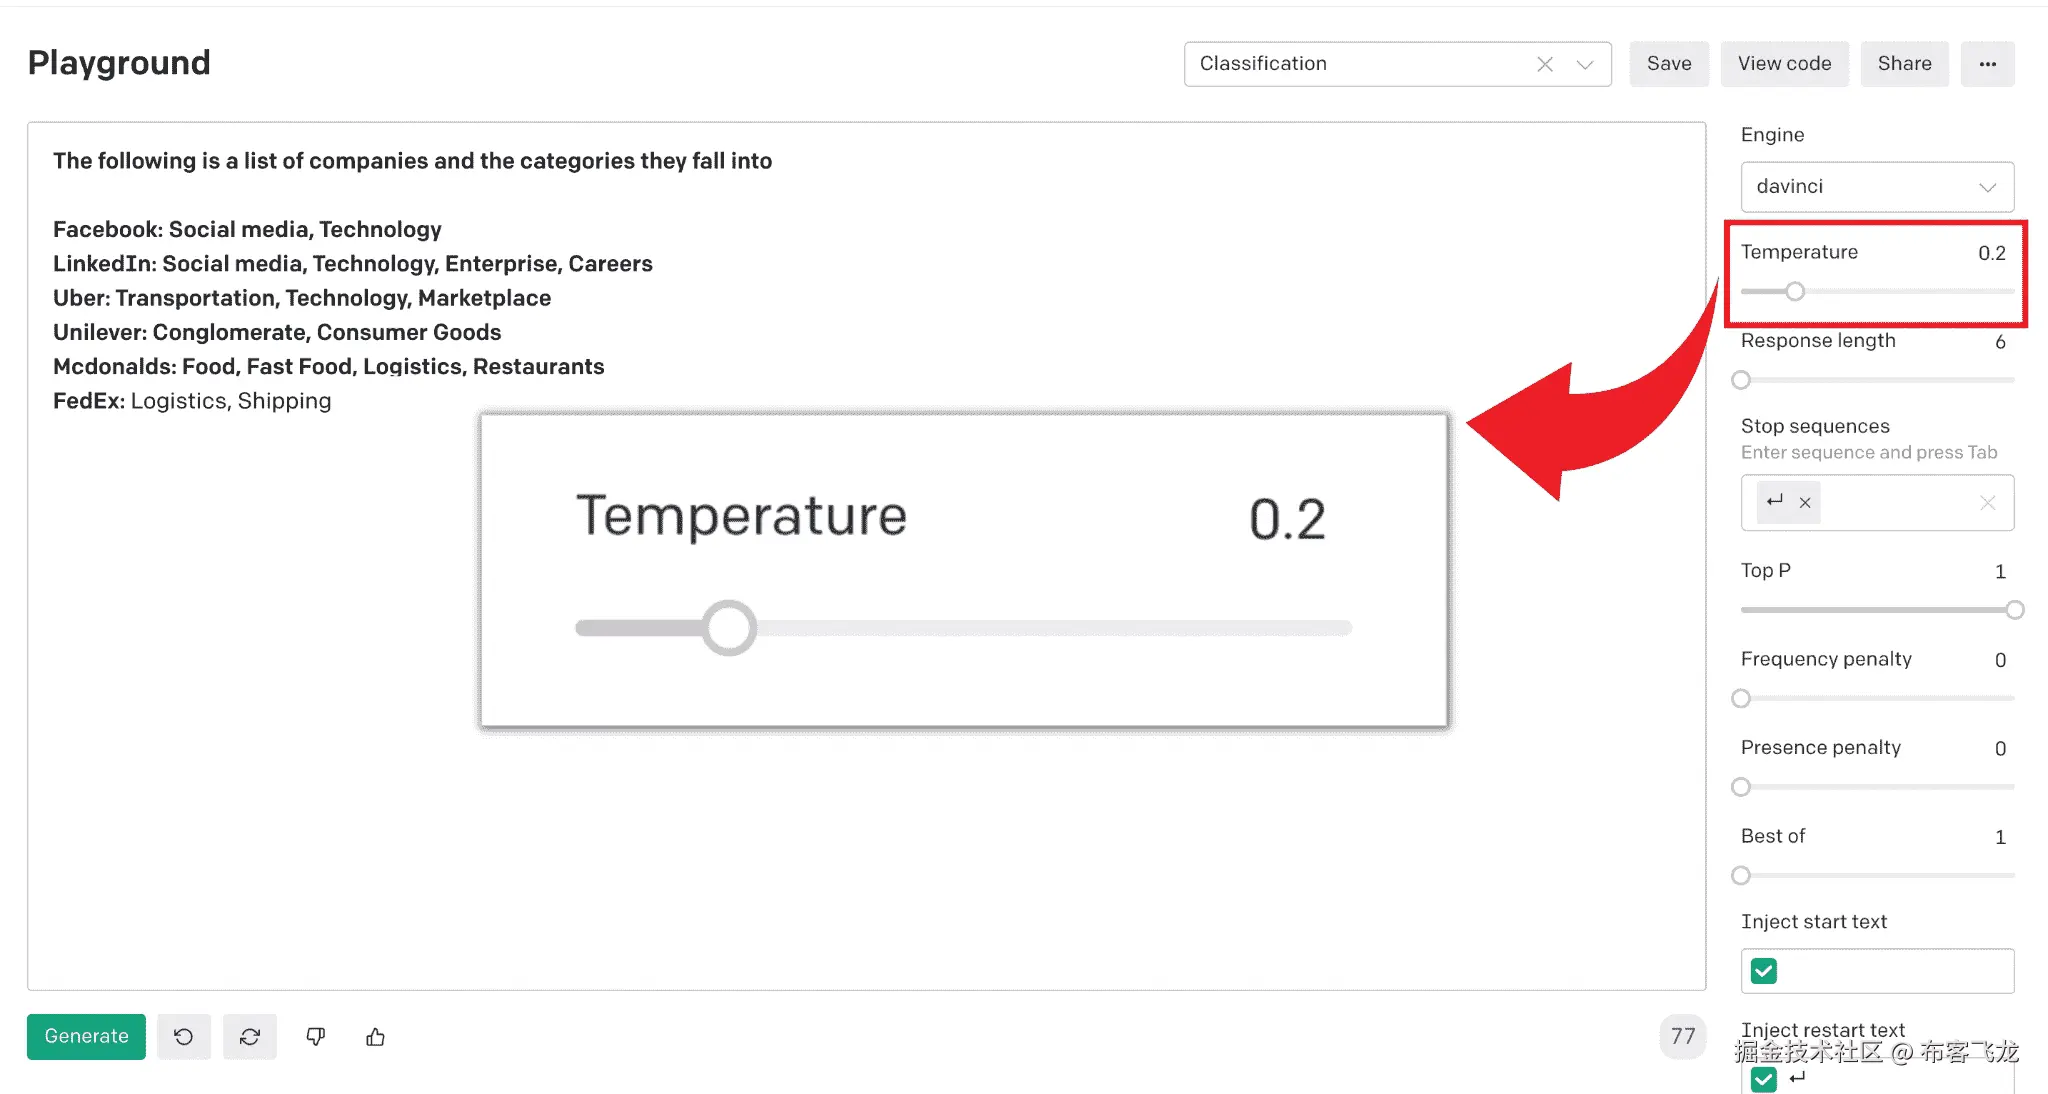Click the Save button
2048x1094 pixels.
tap(1669, 64)
